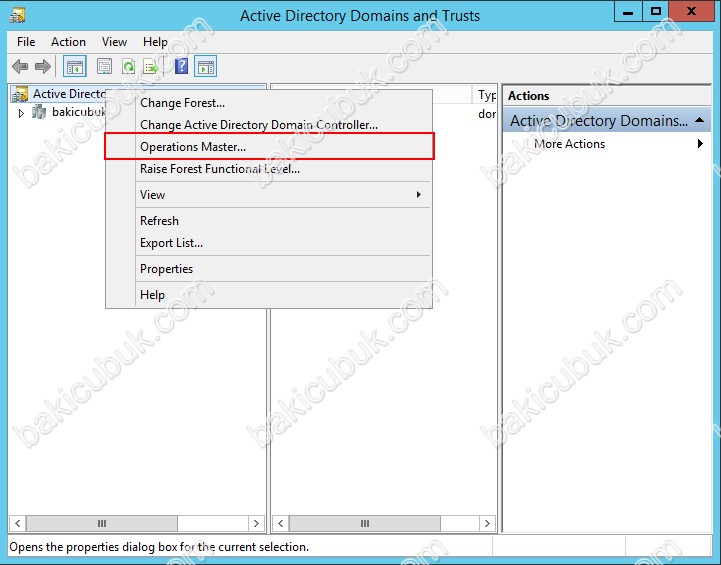Select Change Active Directory Domain Controller...
Viewport: 721px width, 565px height.
269,125
